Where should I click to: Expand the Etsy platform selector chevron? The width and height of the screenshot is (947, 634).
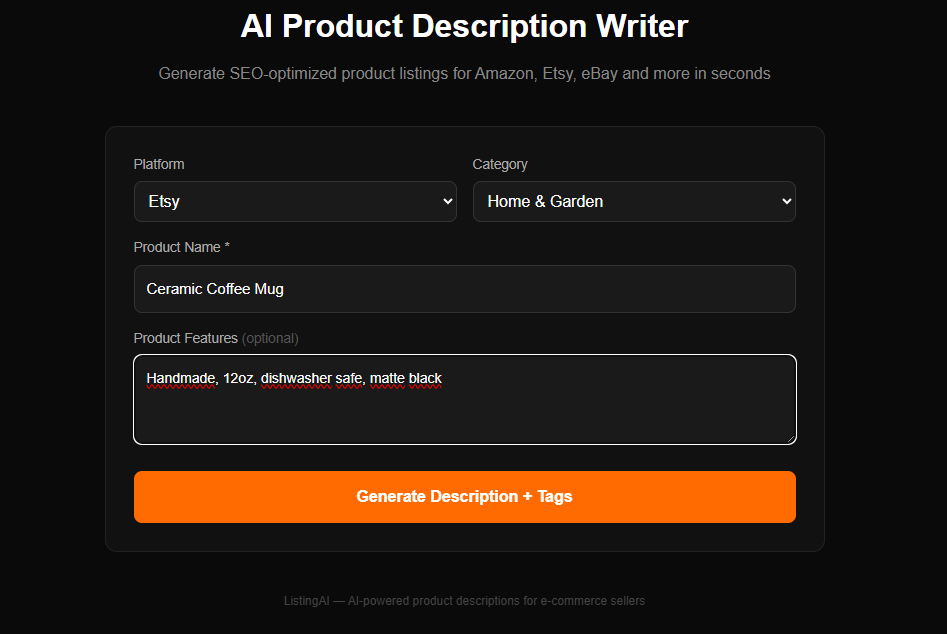click(x=447, y=201)
